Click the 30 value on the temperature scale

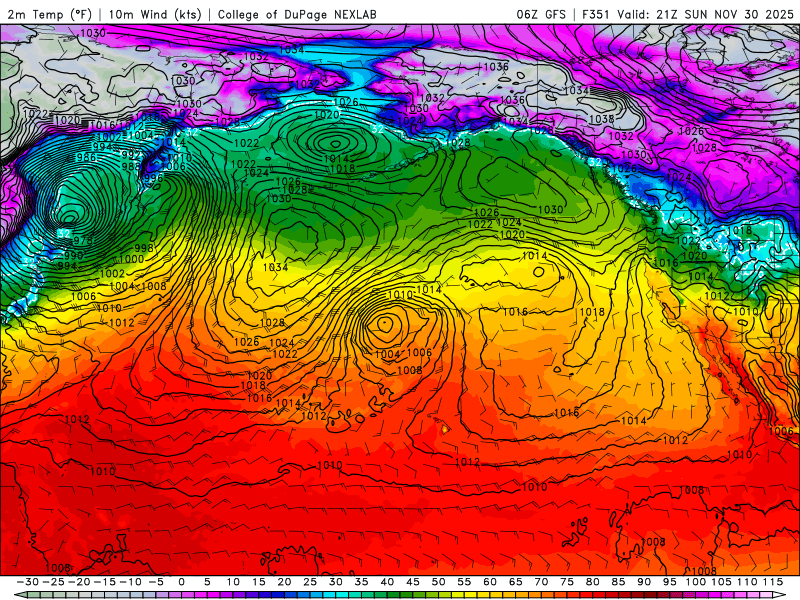336,582
